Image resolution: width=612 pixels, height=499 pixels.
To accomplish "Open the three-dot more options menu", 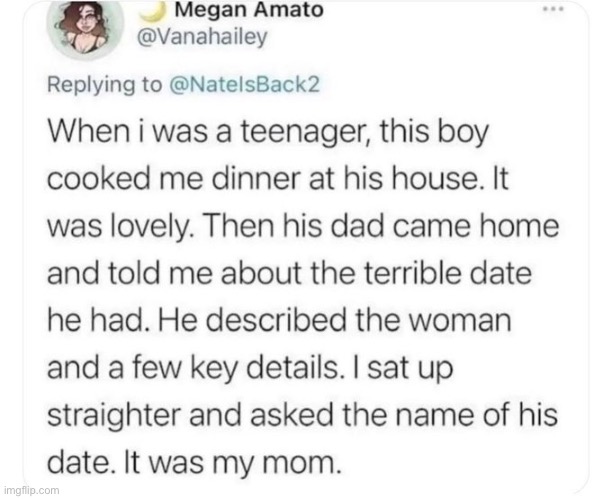I will pos(554,9).
